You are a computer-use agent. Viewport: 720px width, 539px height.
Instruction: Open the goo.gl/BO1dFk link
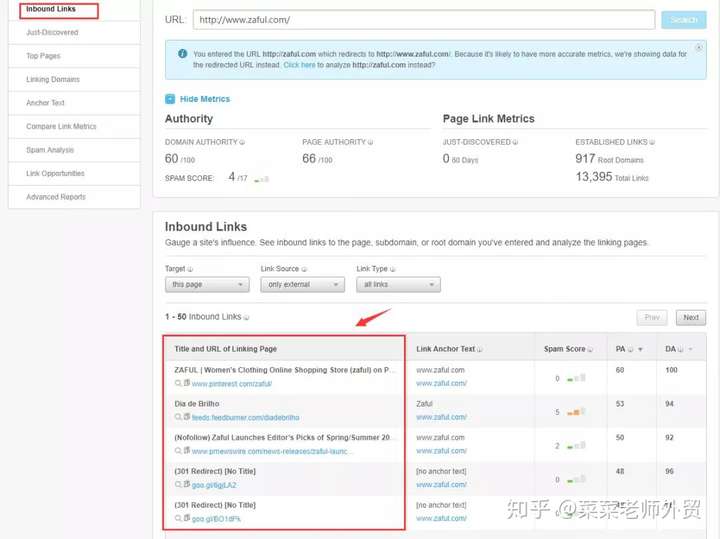pyautogui.click(x=216, y=519)
